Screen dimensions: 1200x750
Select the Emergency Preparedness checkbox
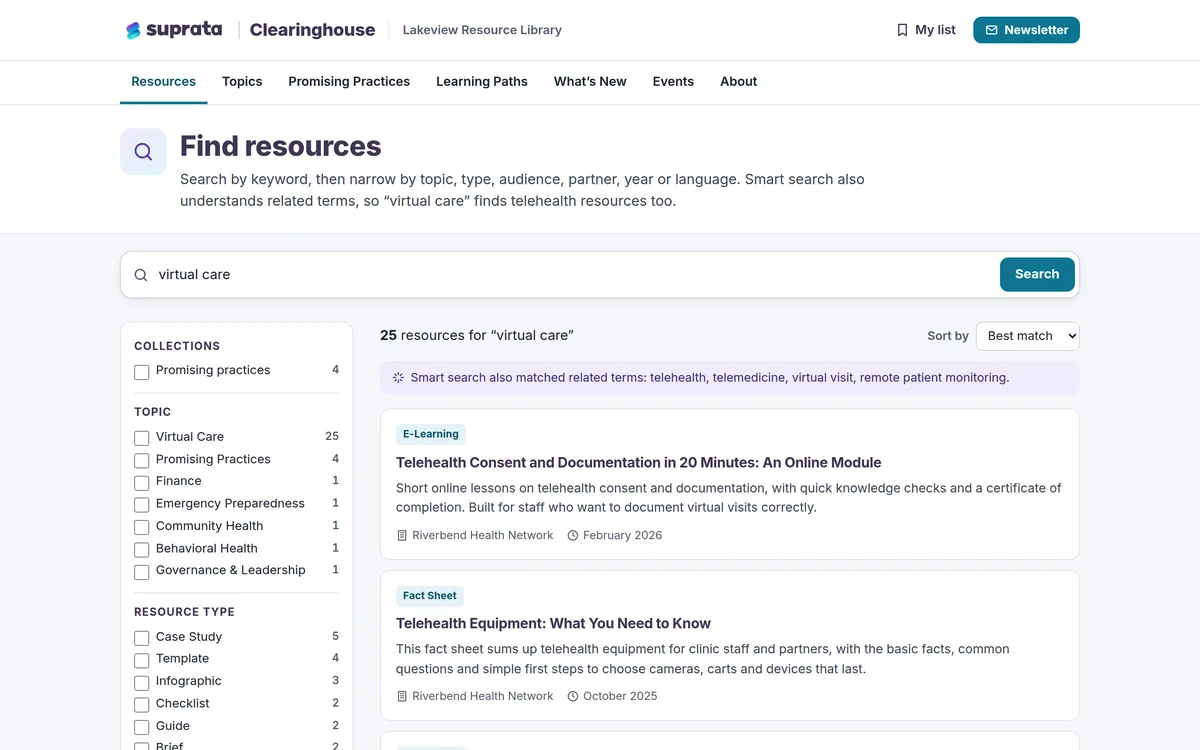pyautogui.click(x=142, y=505)
